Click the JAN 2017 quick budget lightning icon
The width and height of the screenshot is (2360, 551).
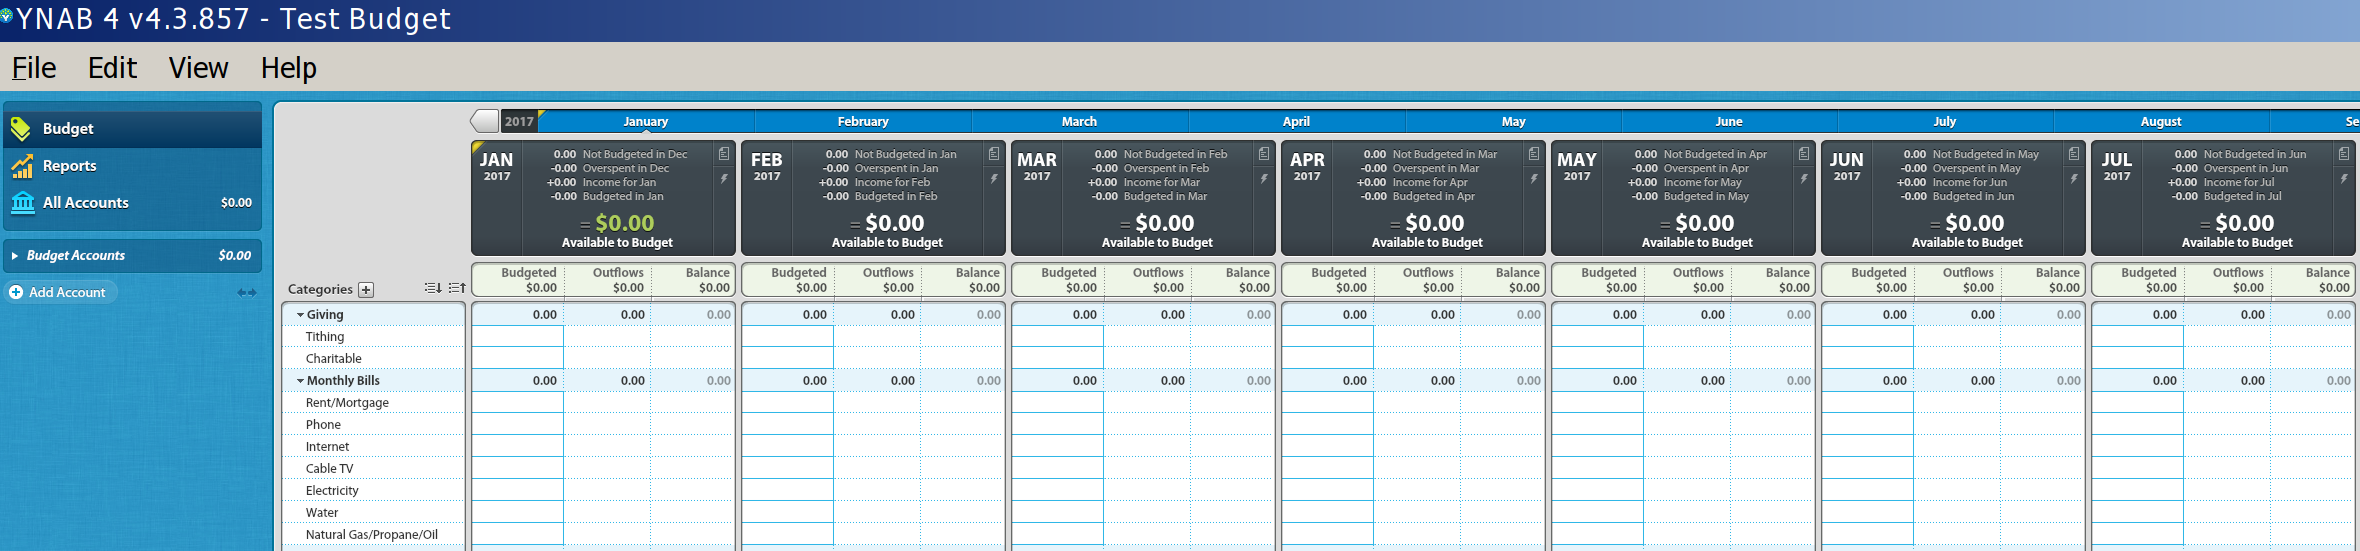pyautogui.click(x=724, y=179)
